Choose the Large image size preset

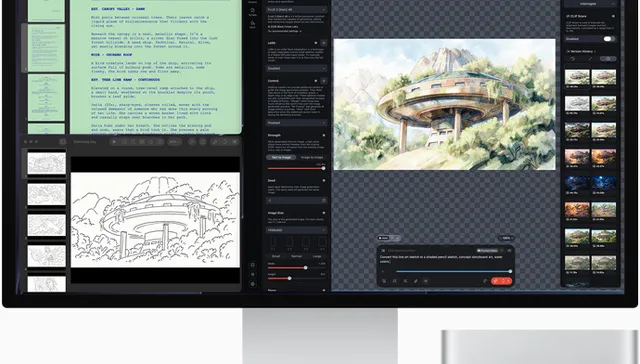(x=317, y=256)
